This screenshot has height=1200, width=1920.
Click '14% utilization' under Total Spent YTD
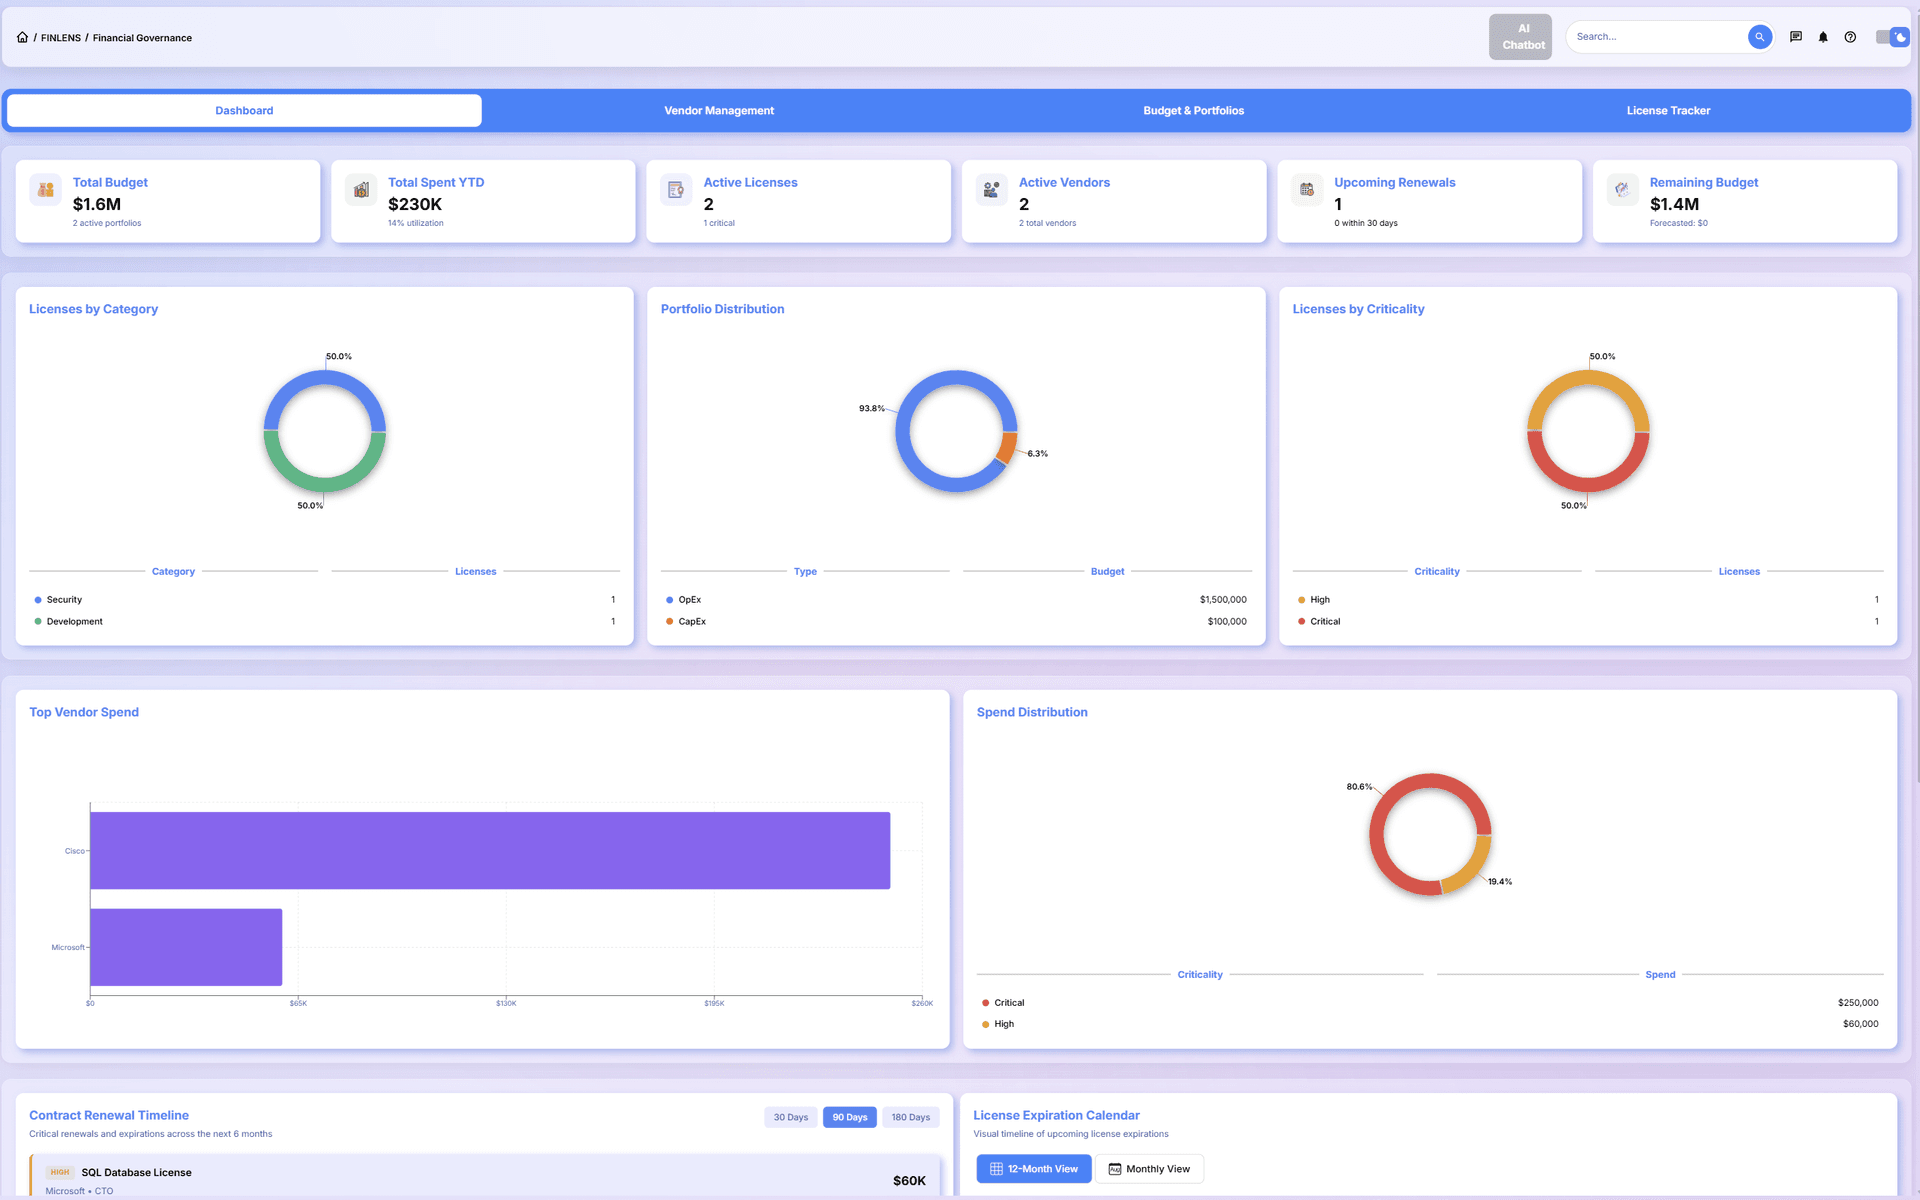point(416,223)
